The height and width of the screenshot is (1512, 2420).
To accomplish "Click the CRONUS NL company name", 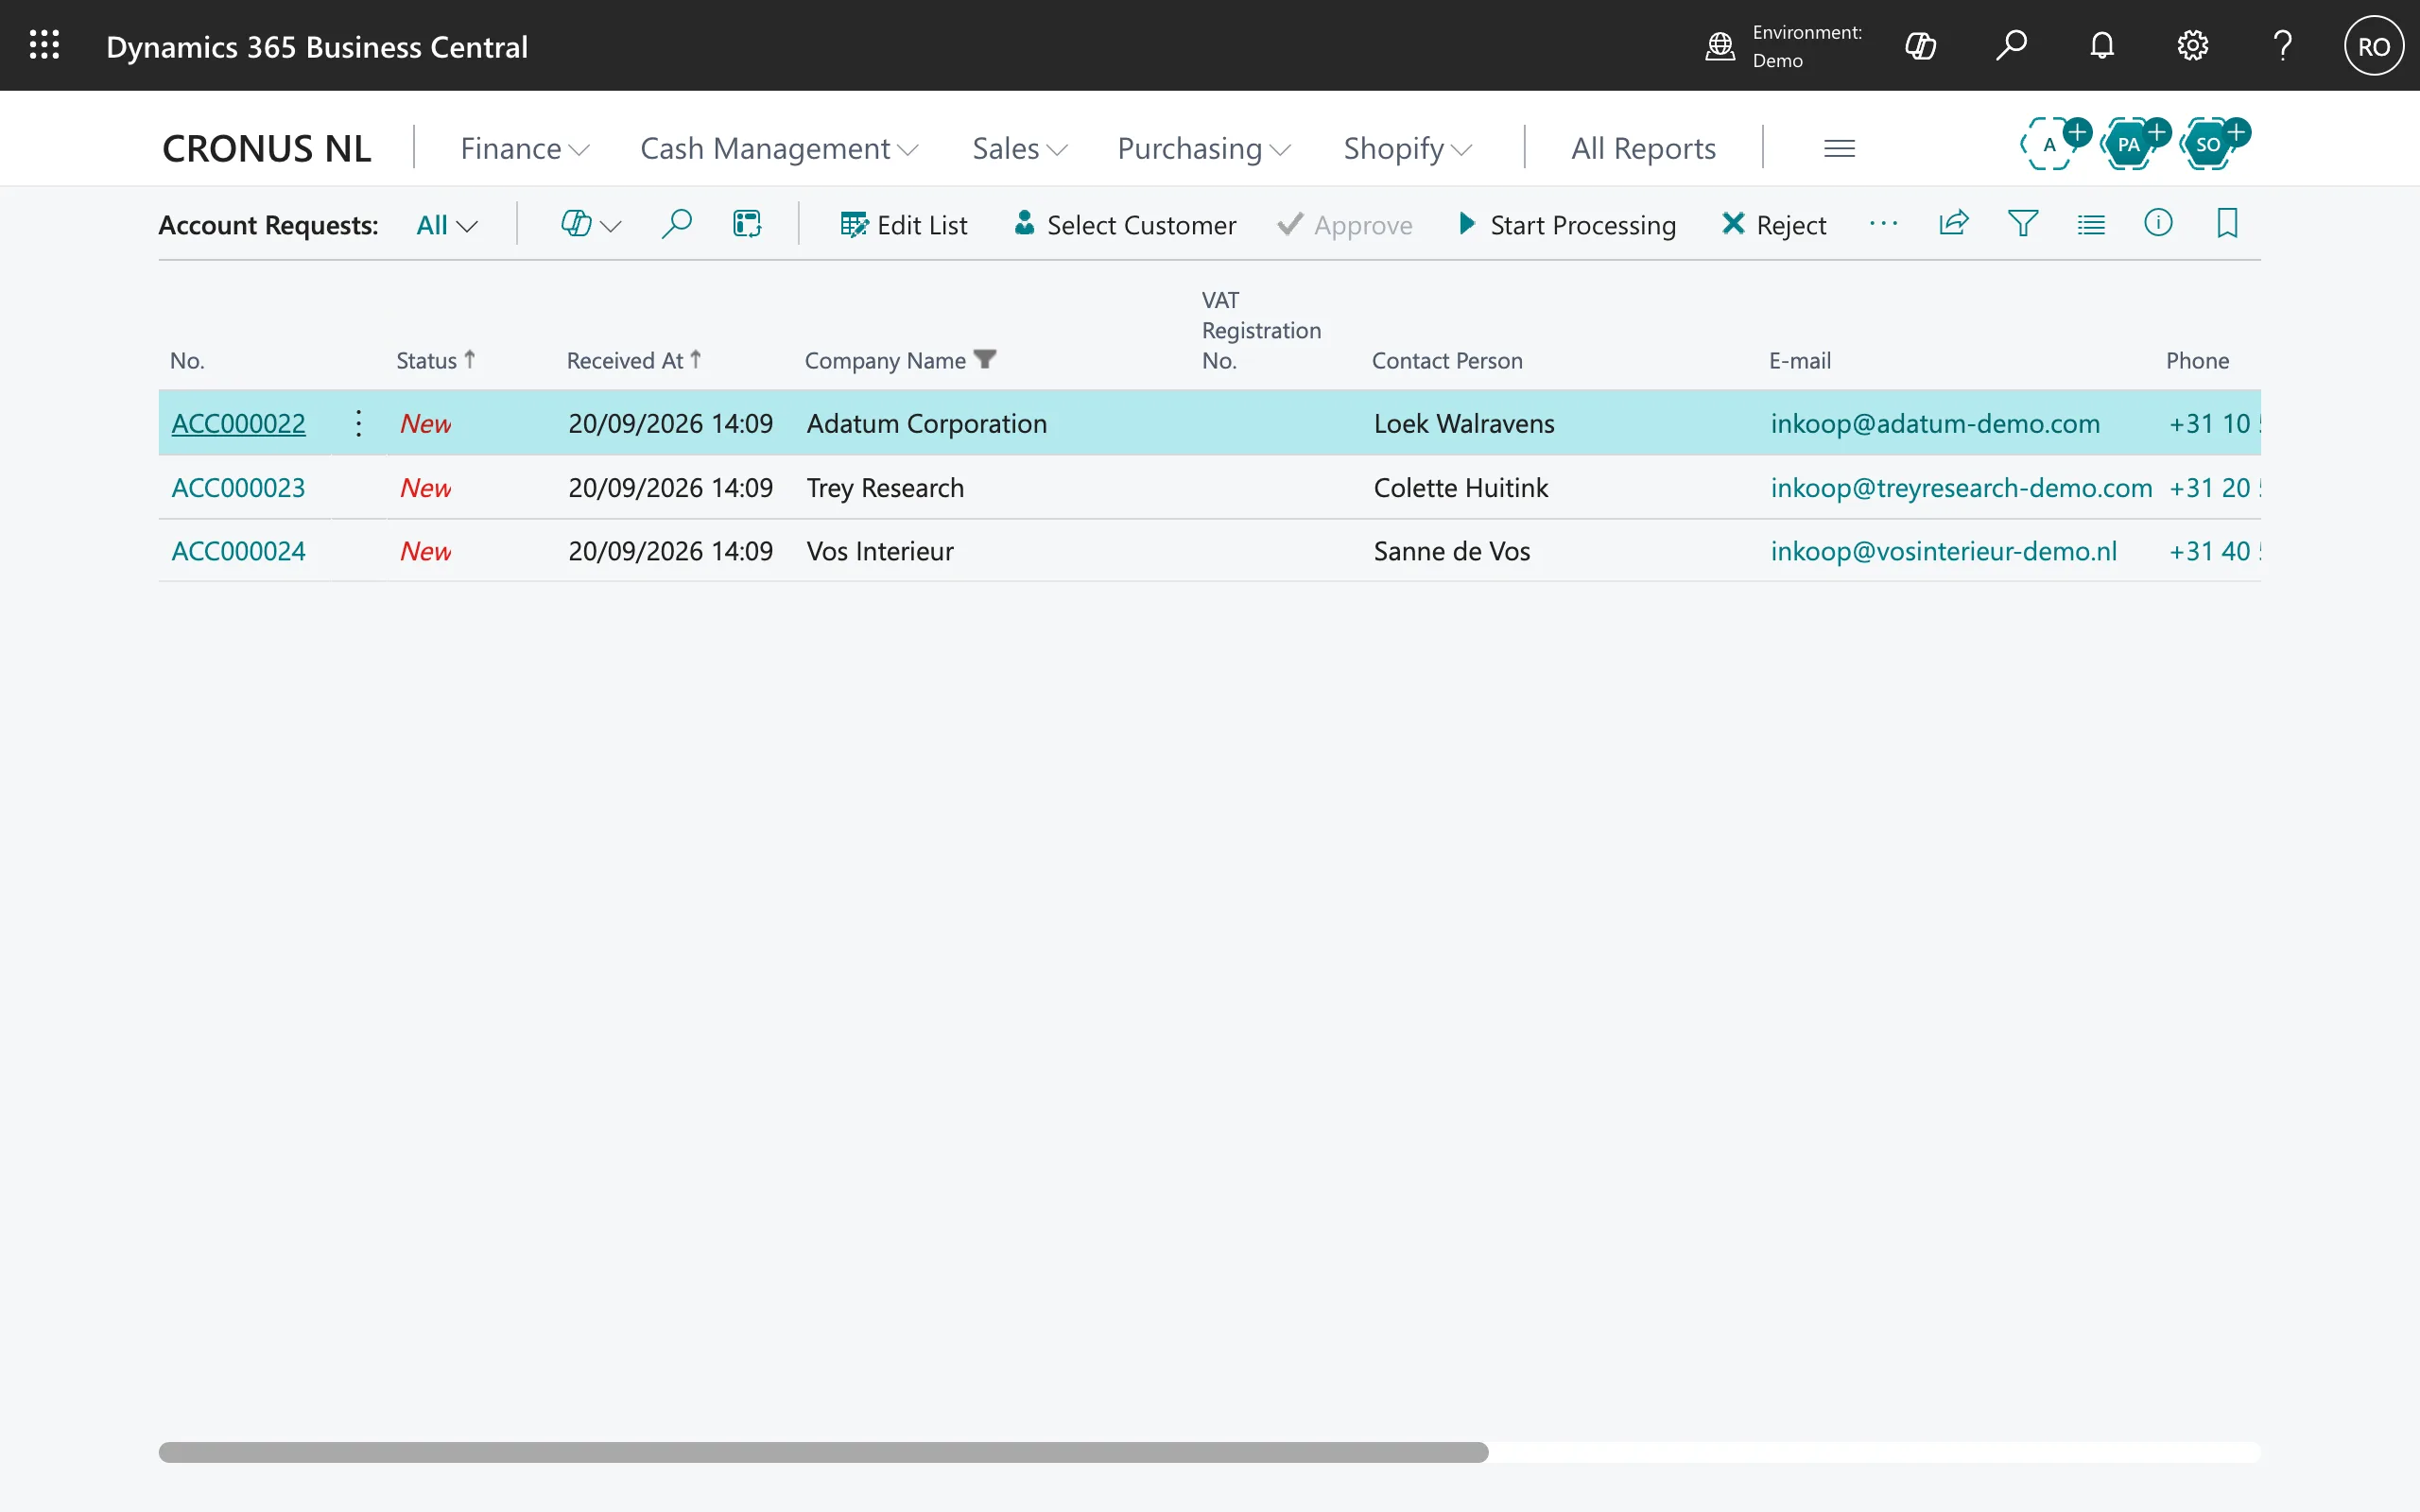I will (x=266, y=148).
